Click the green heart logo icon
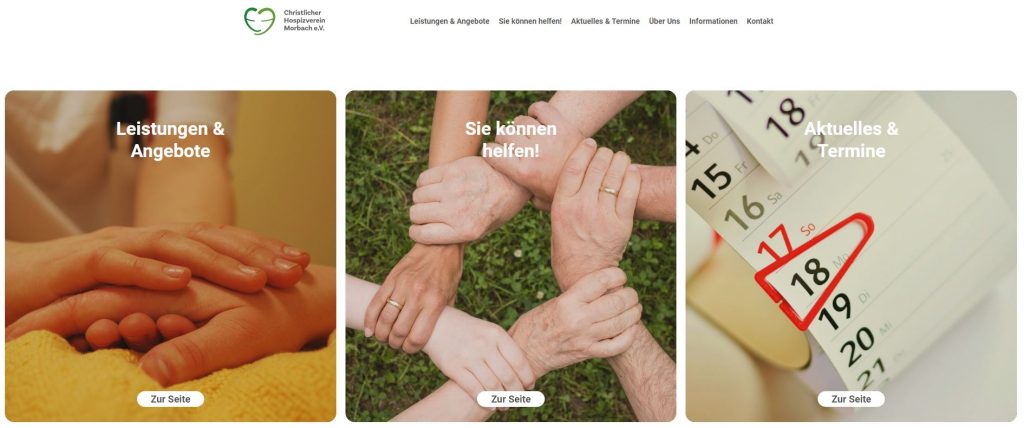The width and height of the screenshot is (1024, 428). coord(259,21)
